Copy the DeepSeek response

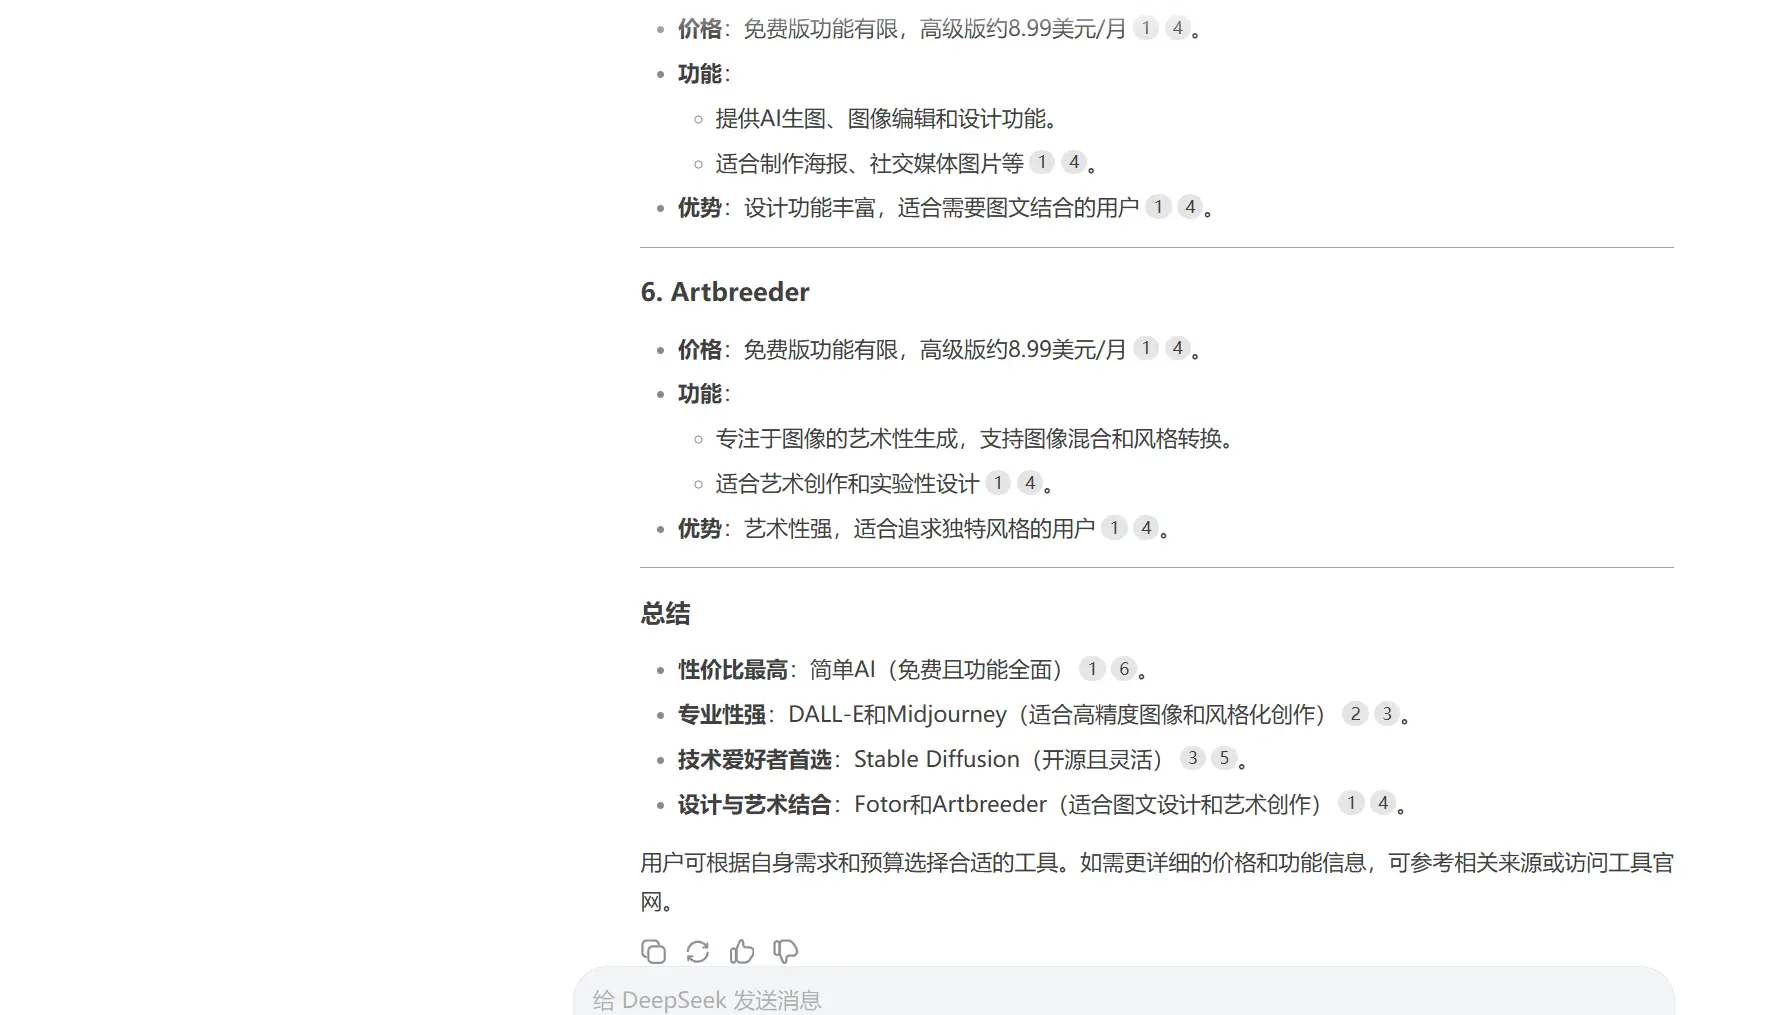click(x=653, y=951)
